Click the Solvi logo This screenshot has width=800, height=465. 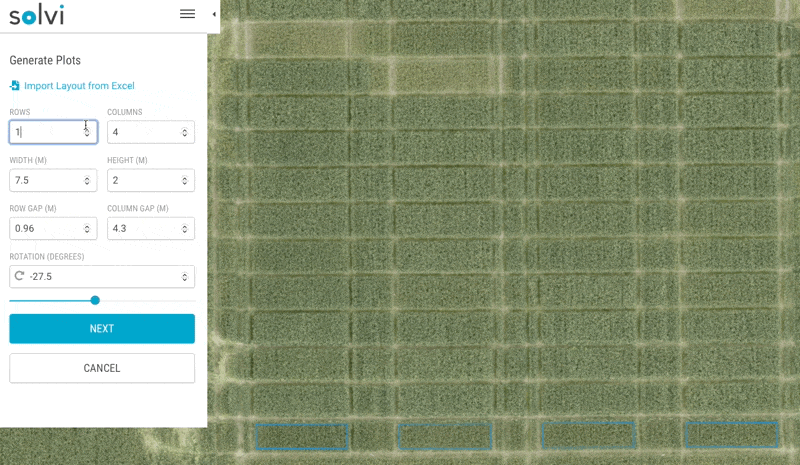pos(37,15)
